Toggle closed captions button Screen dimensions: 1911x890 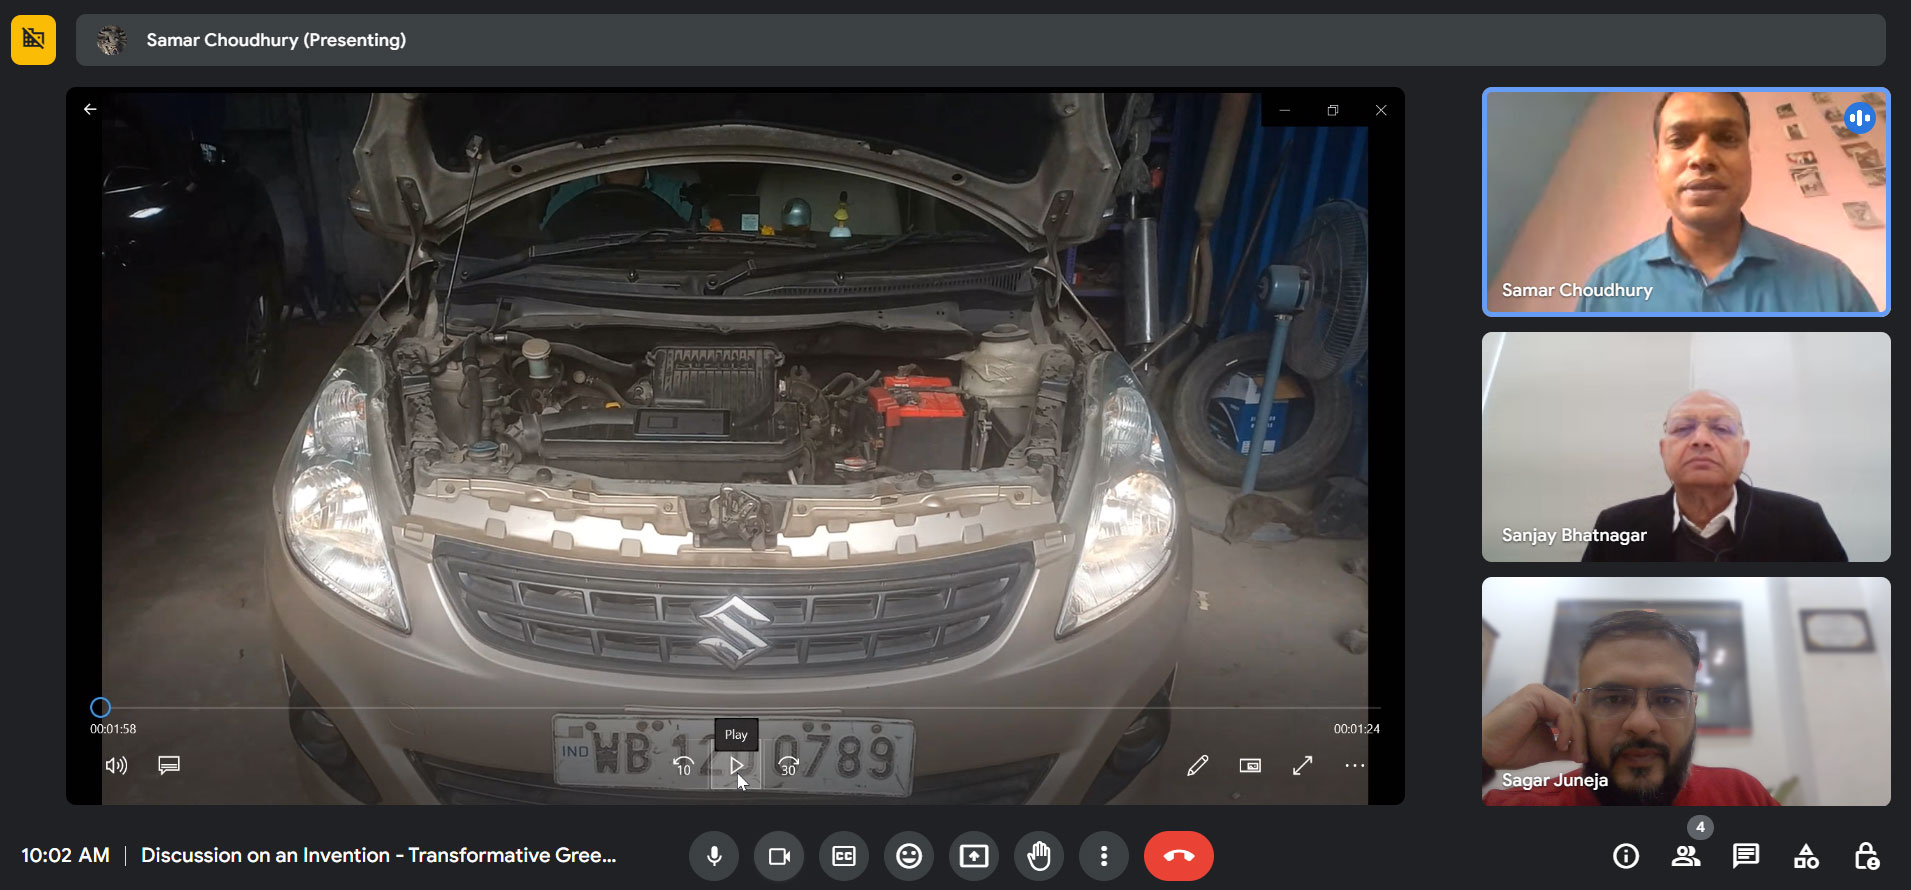coord(844,856)
